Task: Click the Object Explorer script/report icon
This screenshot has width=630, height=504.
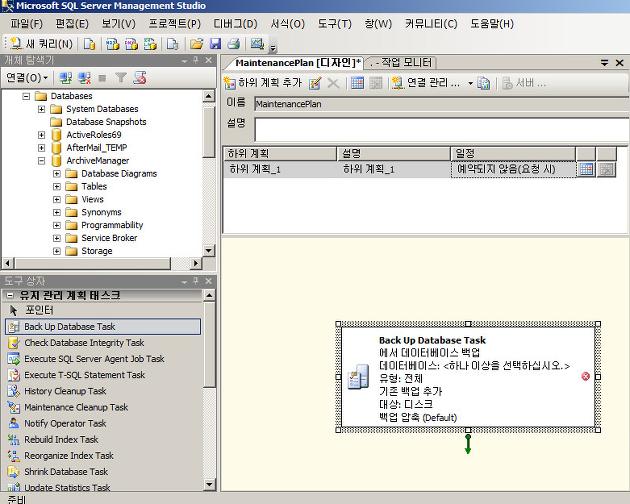Action: [x=140, y=77]
